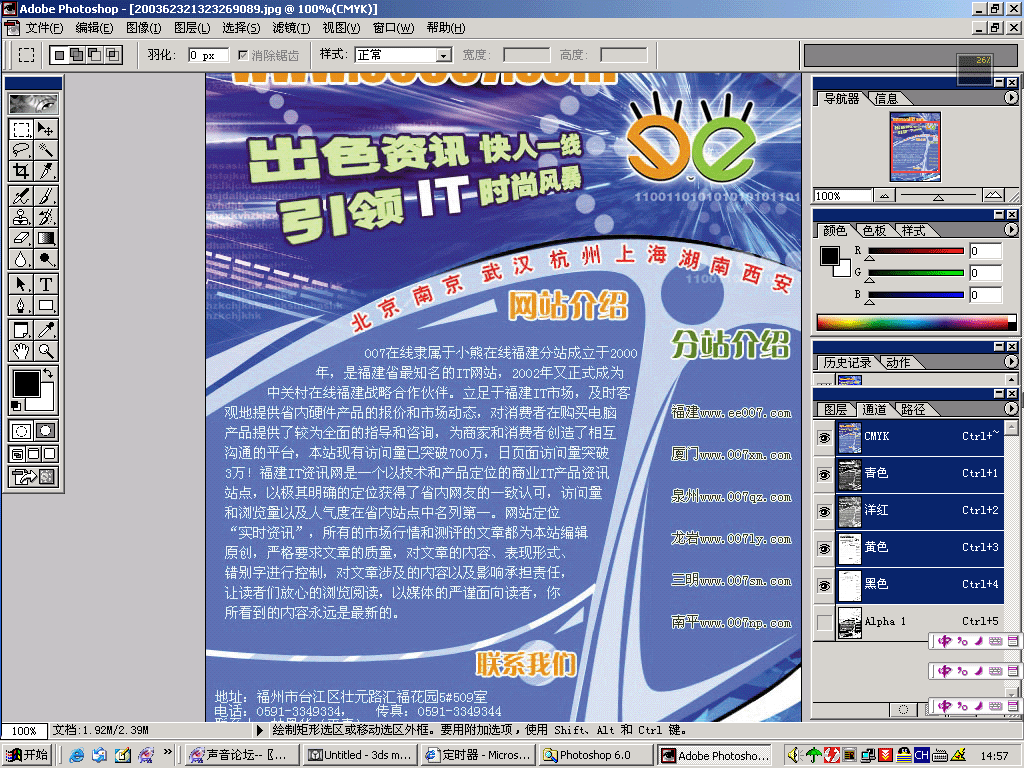Choose the Blur tool
The width and height of the screenshot is (1024, 768).
pyautogui.click(x=22, y=259)
